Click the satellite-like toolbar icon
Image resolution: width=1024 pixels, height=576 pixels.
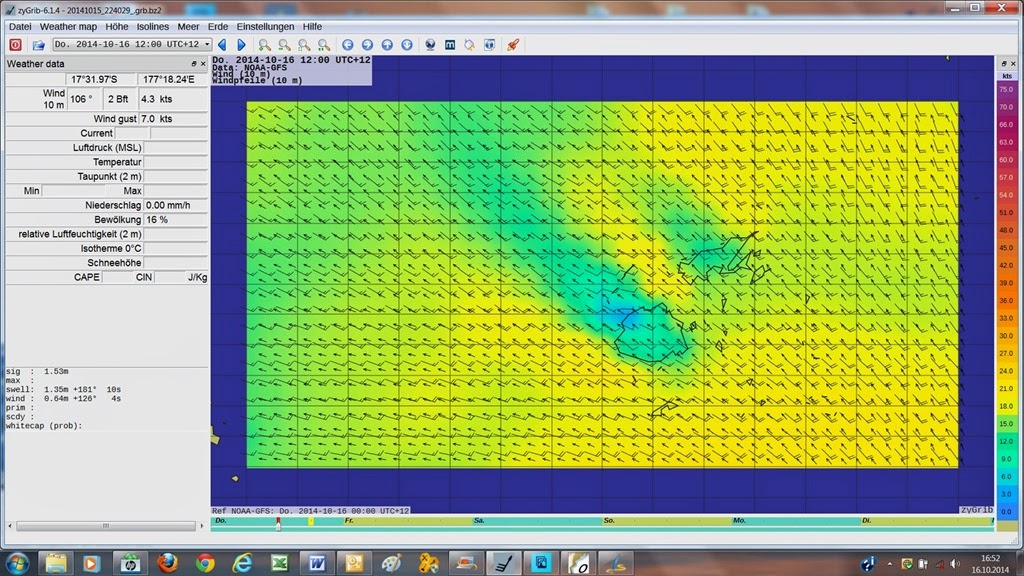[470, 44]
